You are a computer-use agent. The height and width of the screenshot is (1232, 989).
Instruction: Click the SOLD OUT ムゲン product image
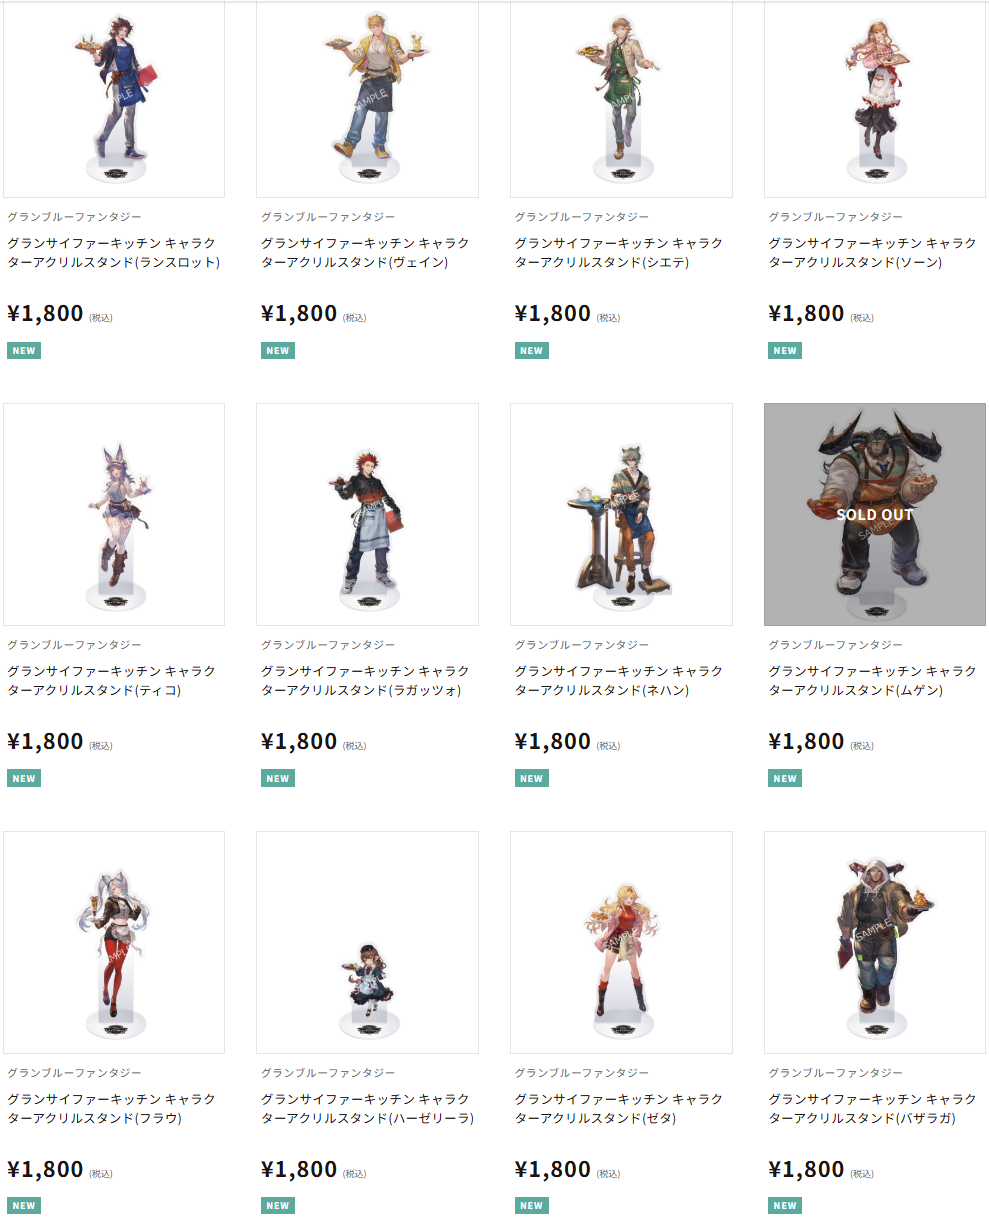[x=875, y=515]
